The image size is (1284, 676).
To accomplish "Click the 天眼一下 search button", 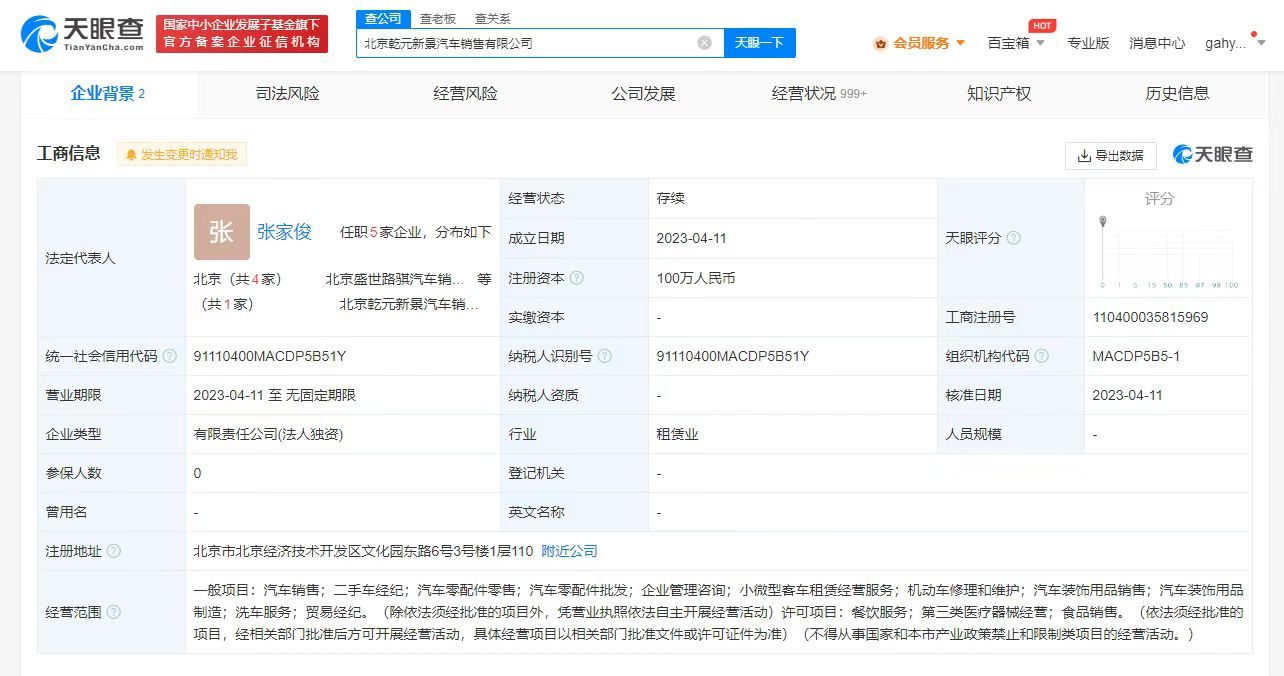I will point(759,42).
